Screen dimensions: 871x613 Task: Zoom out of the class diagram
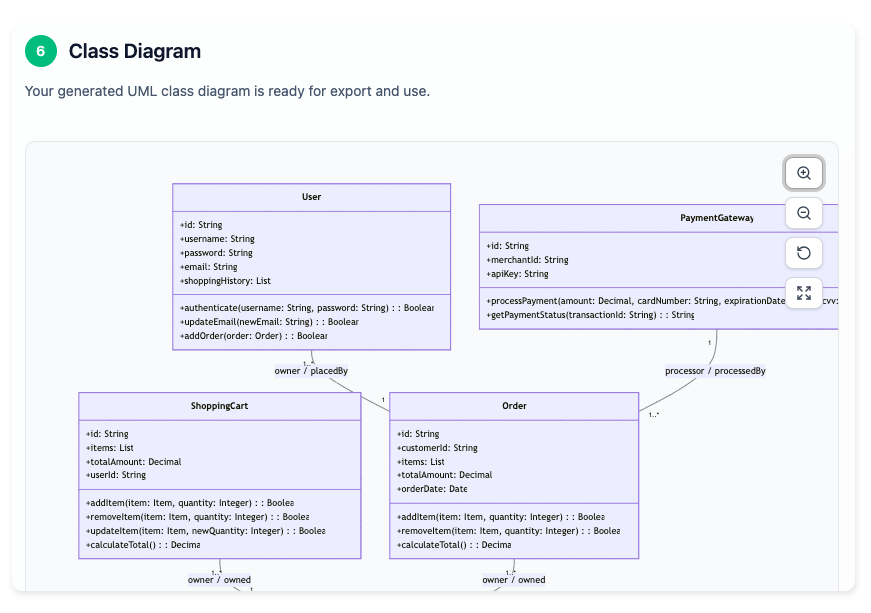pyautogui.click(x=803, y=212)
